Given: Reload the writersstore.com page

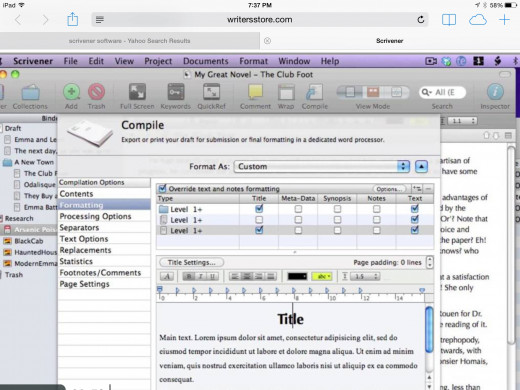Looking at the screenshot, I should pyautogui.click(x=421, y=20).
